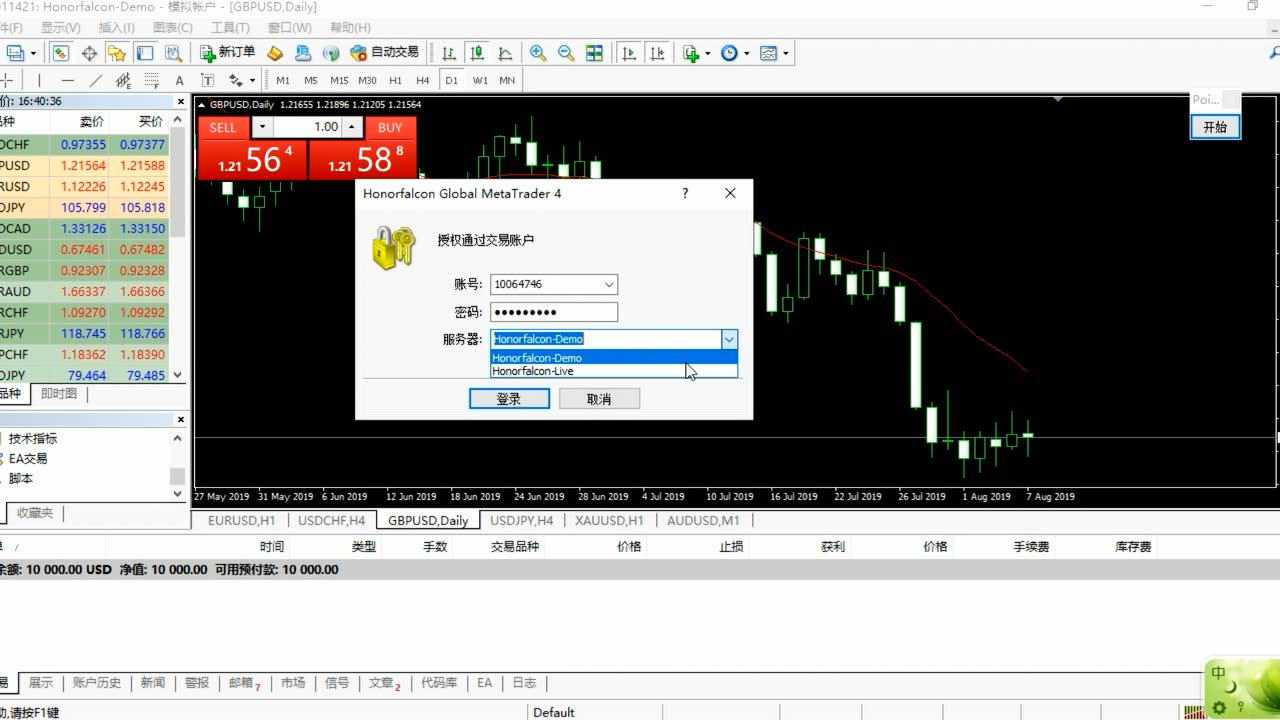The image size is (1280, 720).
Task: Open the Market Watch window icon
Action: pos(61,53)
